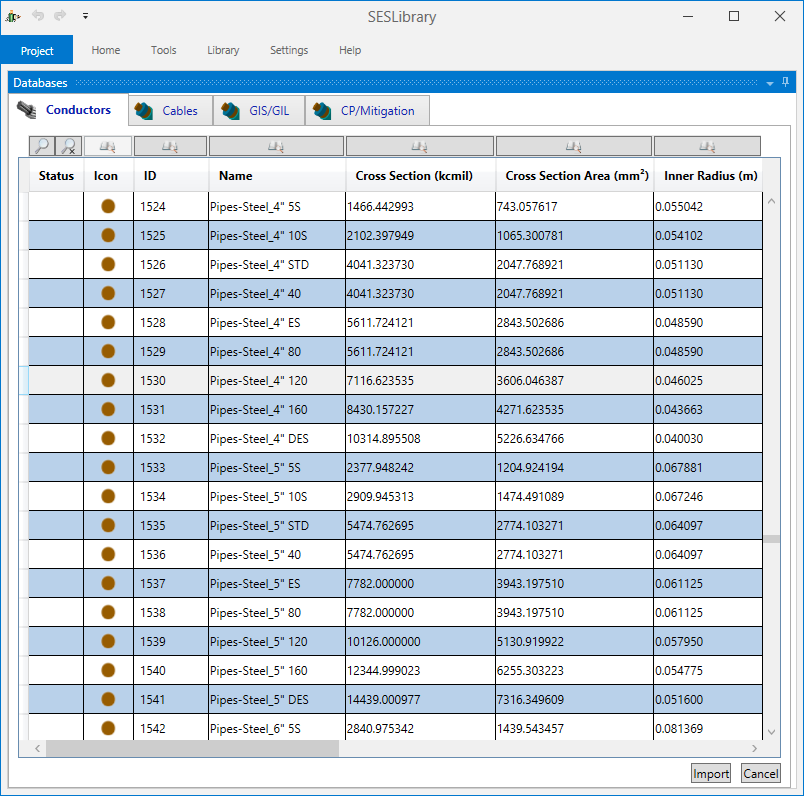804x796 pixels.
Task: Sort by Cross Section Area (mm²) header
Action: click(x=574, y=176)
